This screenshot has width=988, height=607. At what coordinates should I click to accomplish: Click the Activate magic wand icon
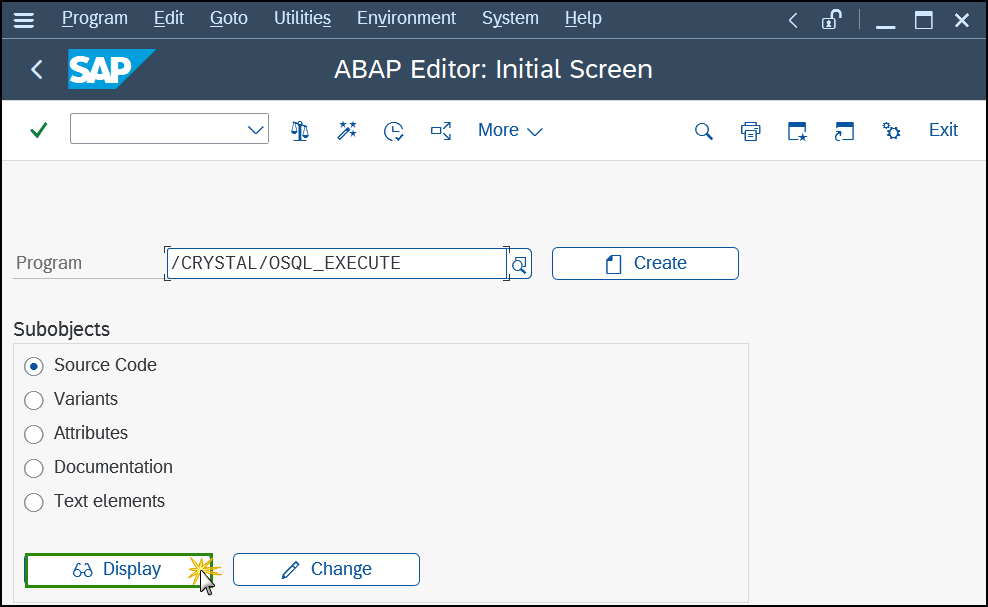tap(347, 130)
